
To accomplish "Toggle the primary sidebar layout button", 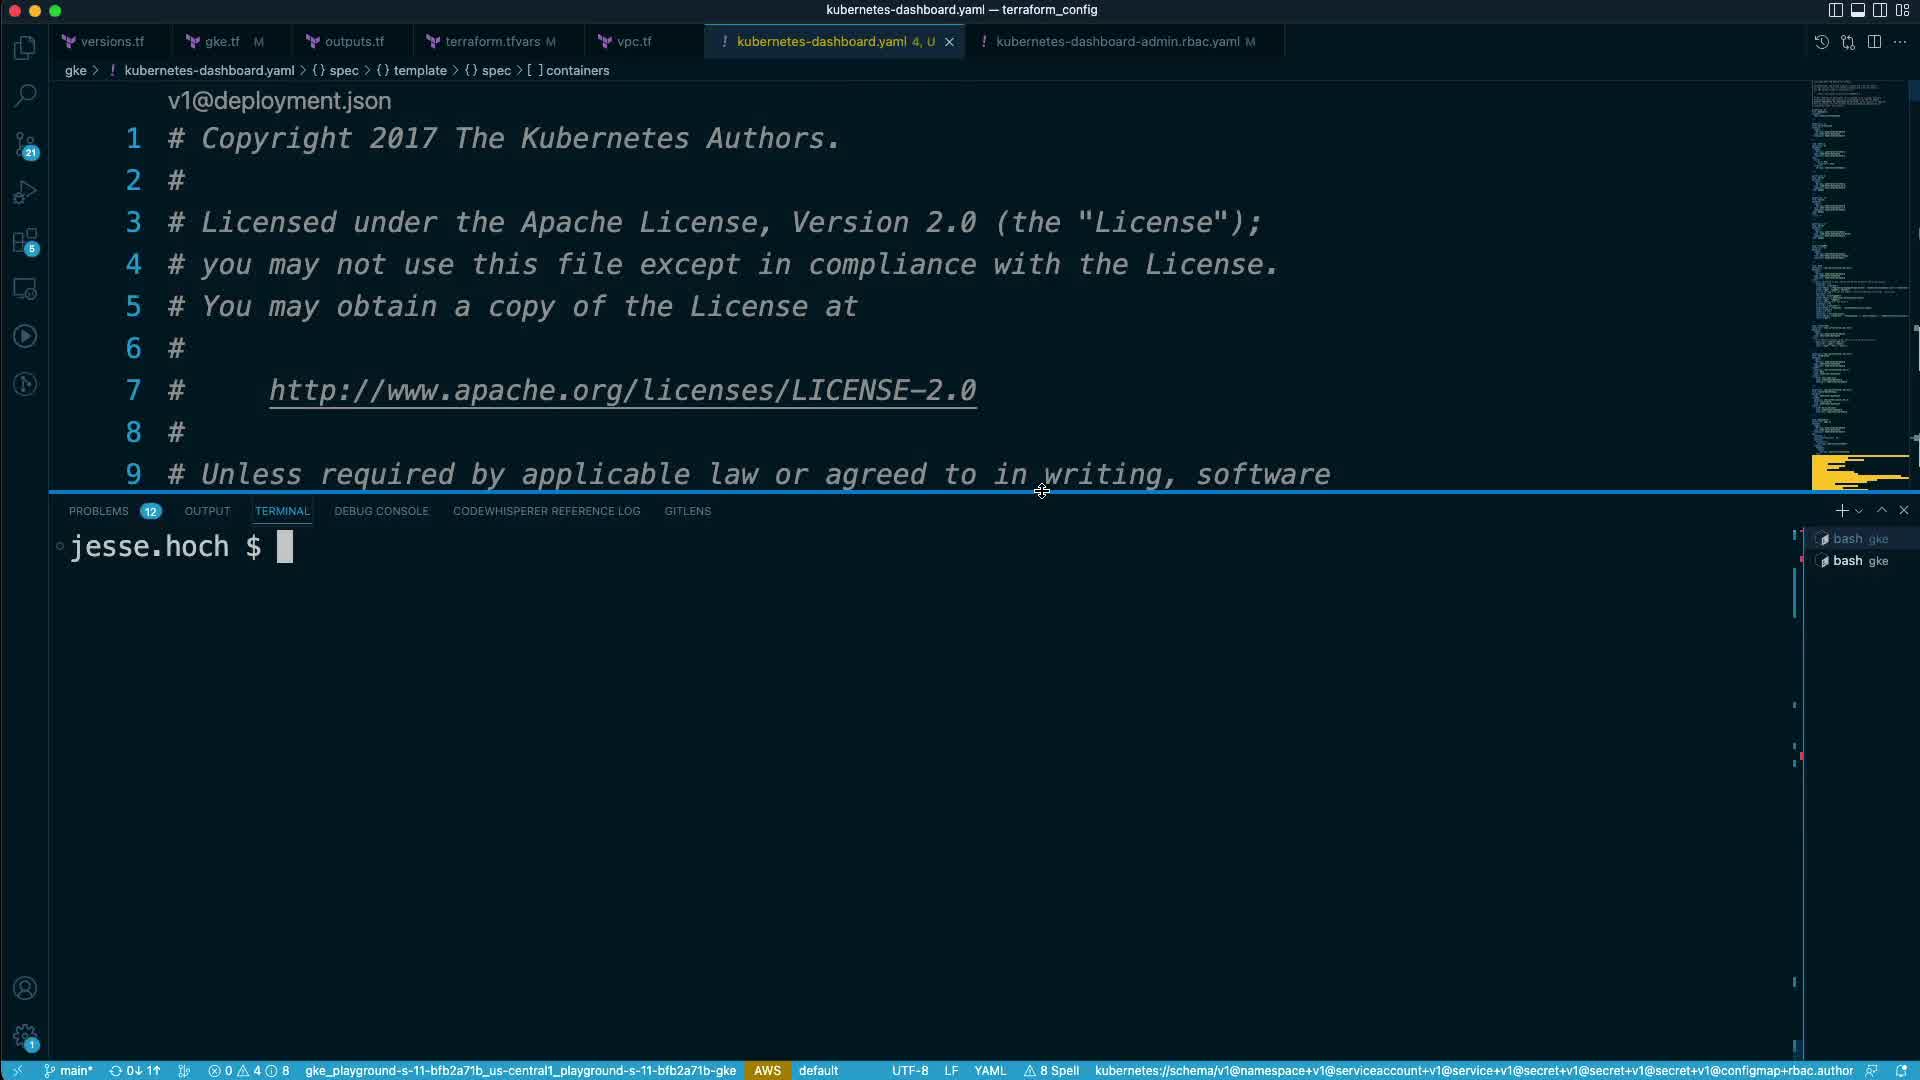I will [1835, 10].
